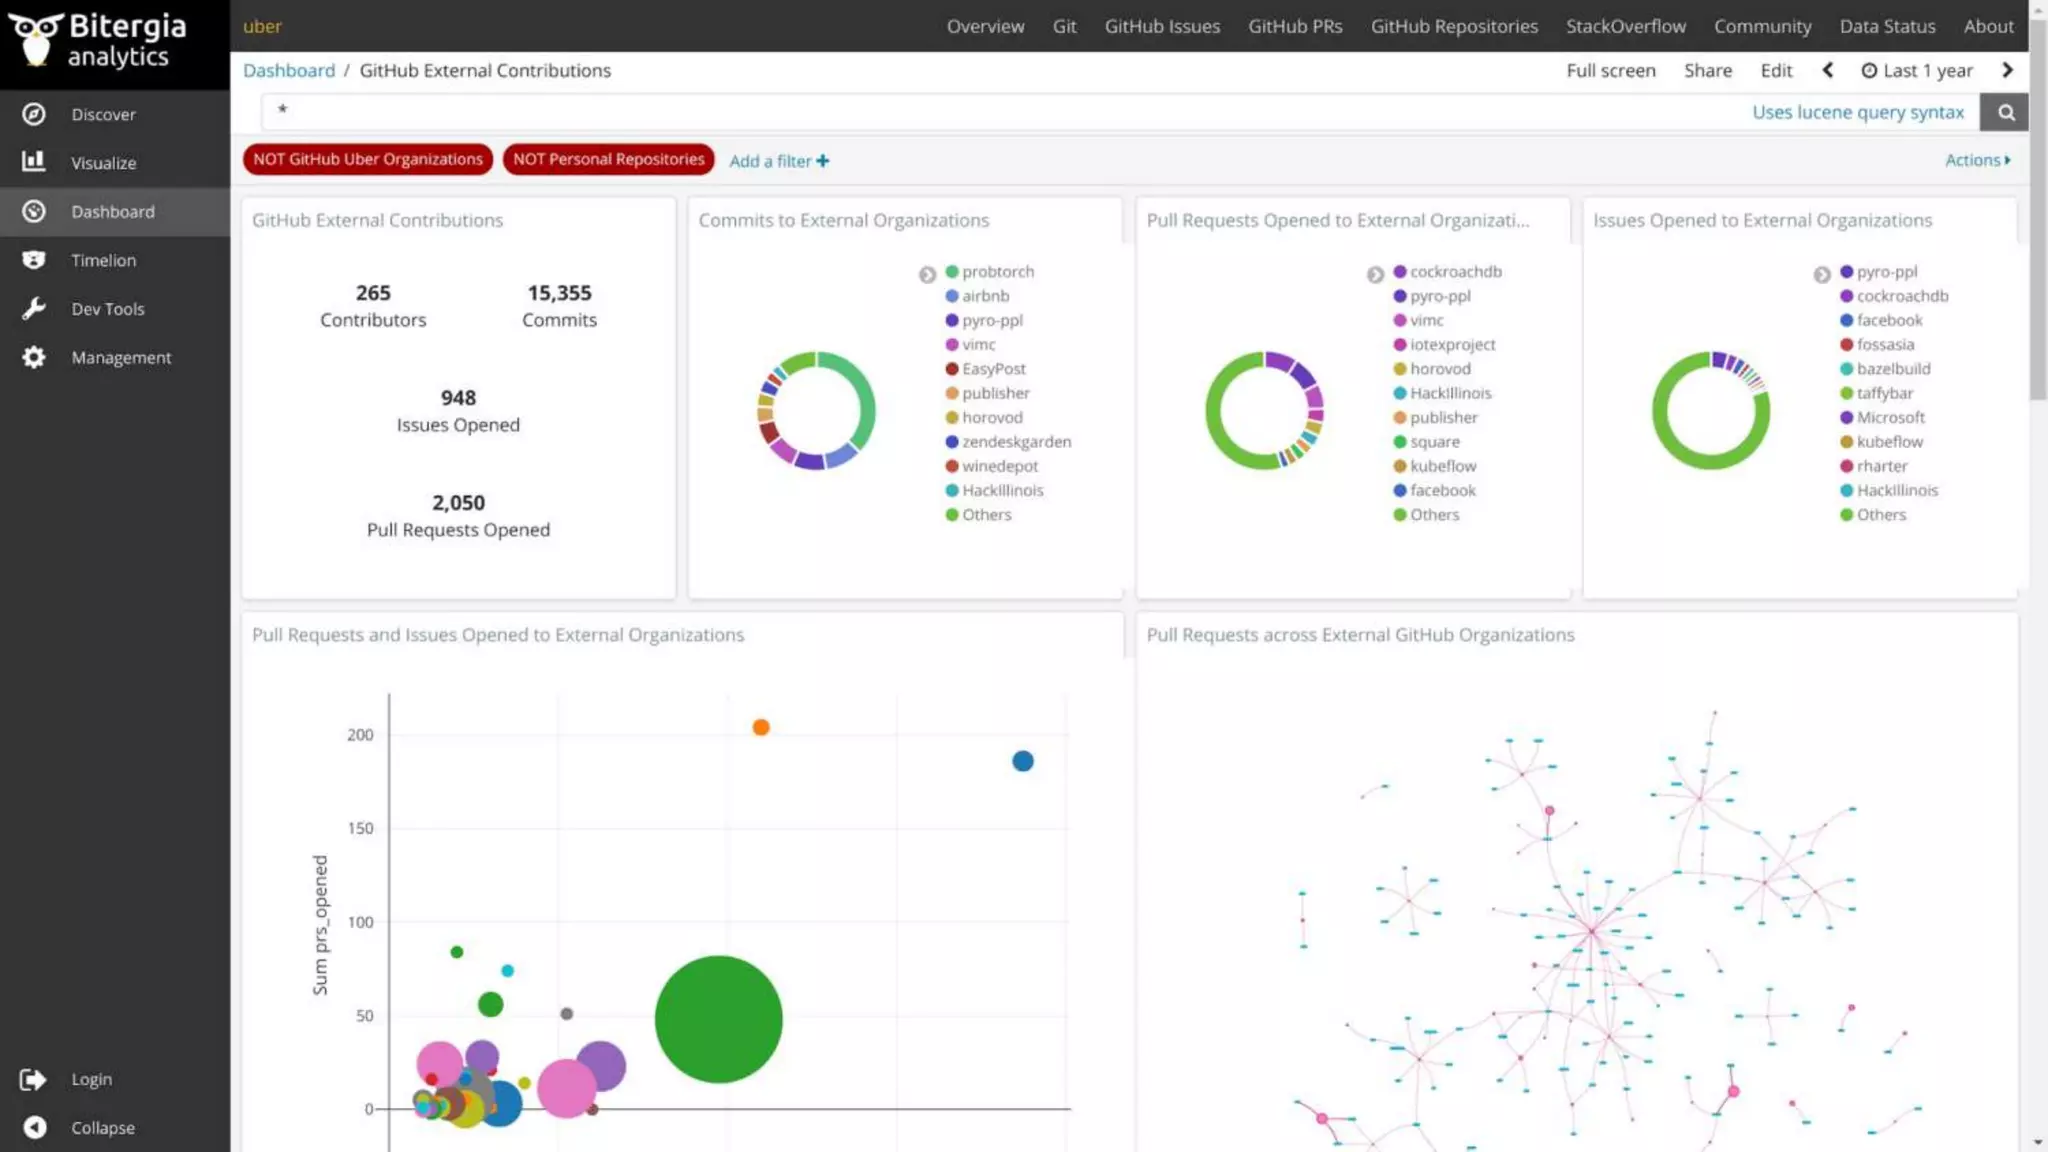Viewport: 2048px width, 1152px height.
Task: Collapse the sidebar with arrow icon
Action: coord(34,1127)
